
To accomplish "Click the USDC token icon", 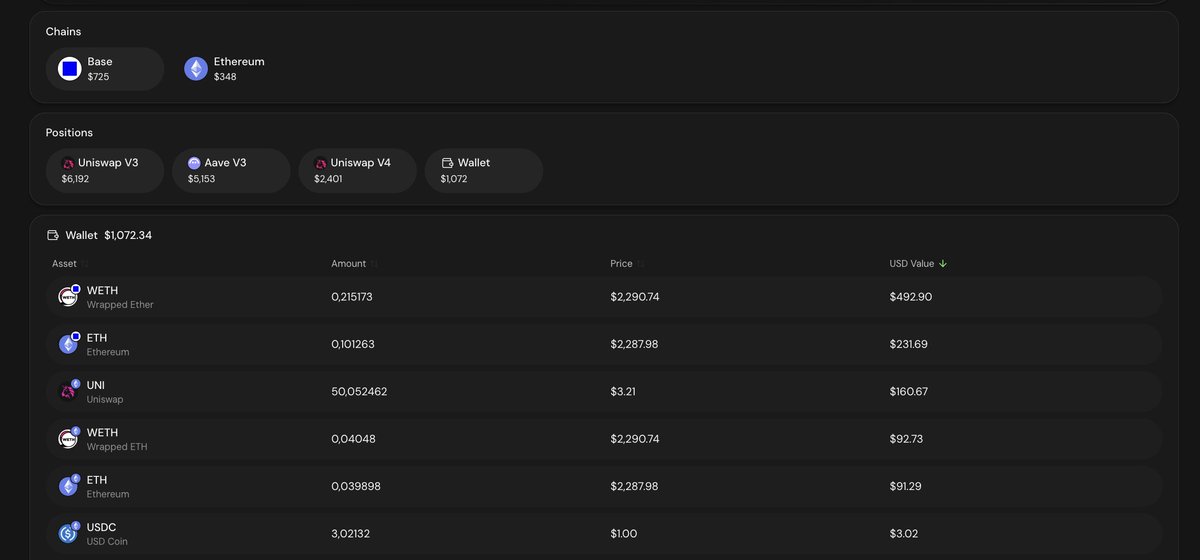I will coord(68,534).
